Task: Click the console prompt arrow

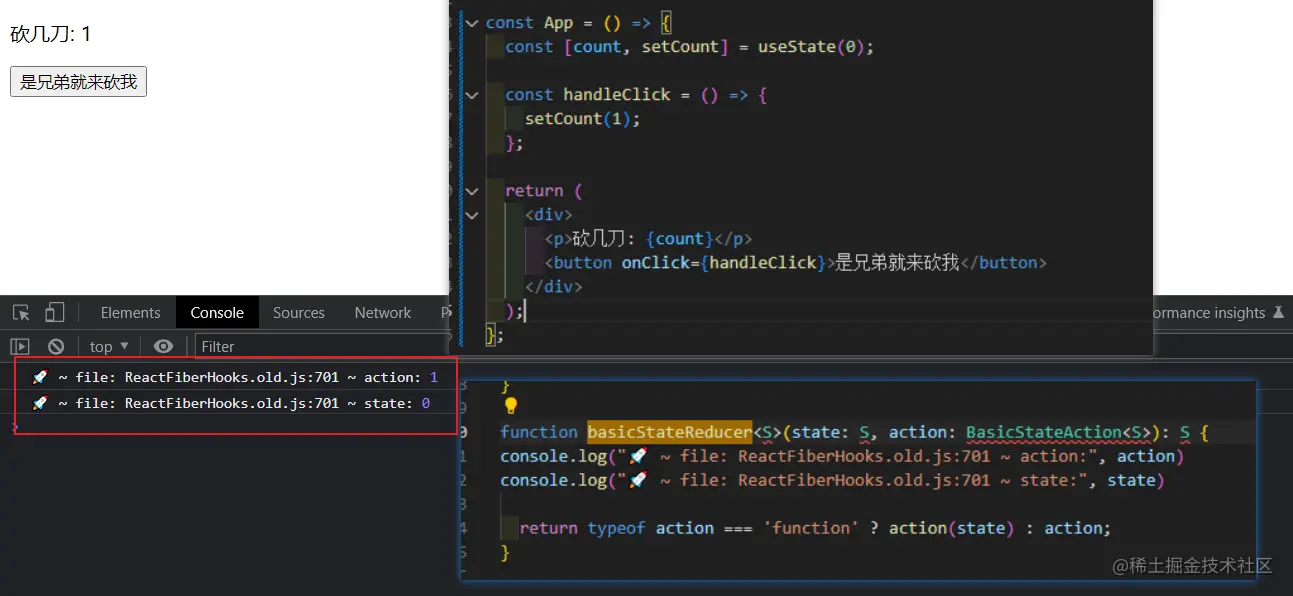Action: pyautogui.click(x=14, y=427)
